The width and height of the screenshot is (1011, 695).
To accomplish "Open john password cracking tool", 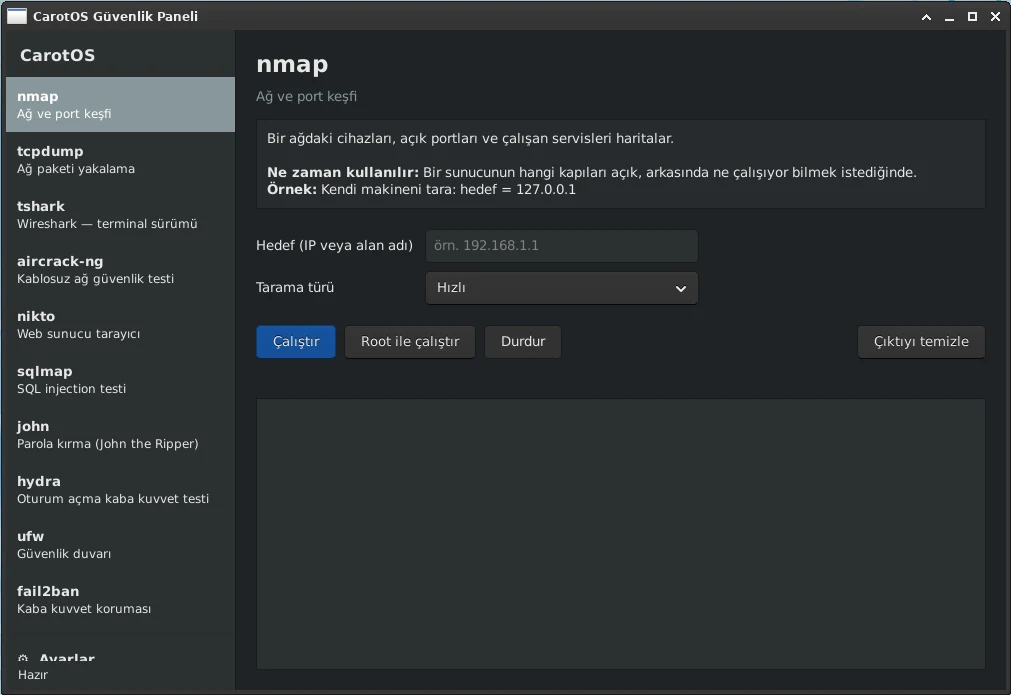I will tap(120, 435).
